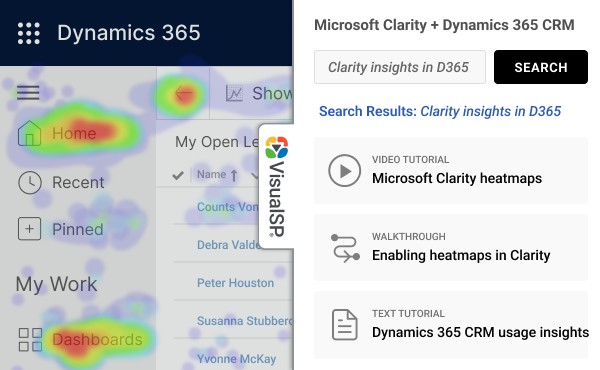Click the Name column ascending sort arrow
This screenshot has height=370, width=600.
[x=234, y=176]
